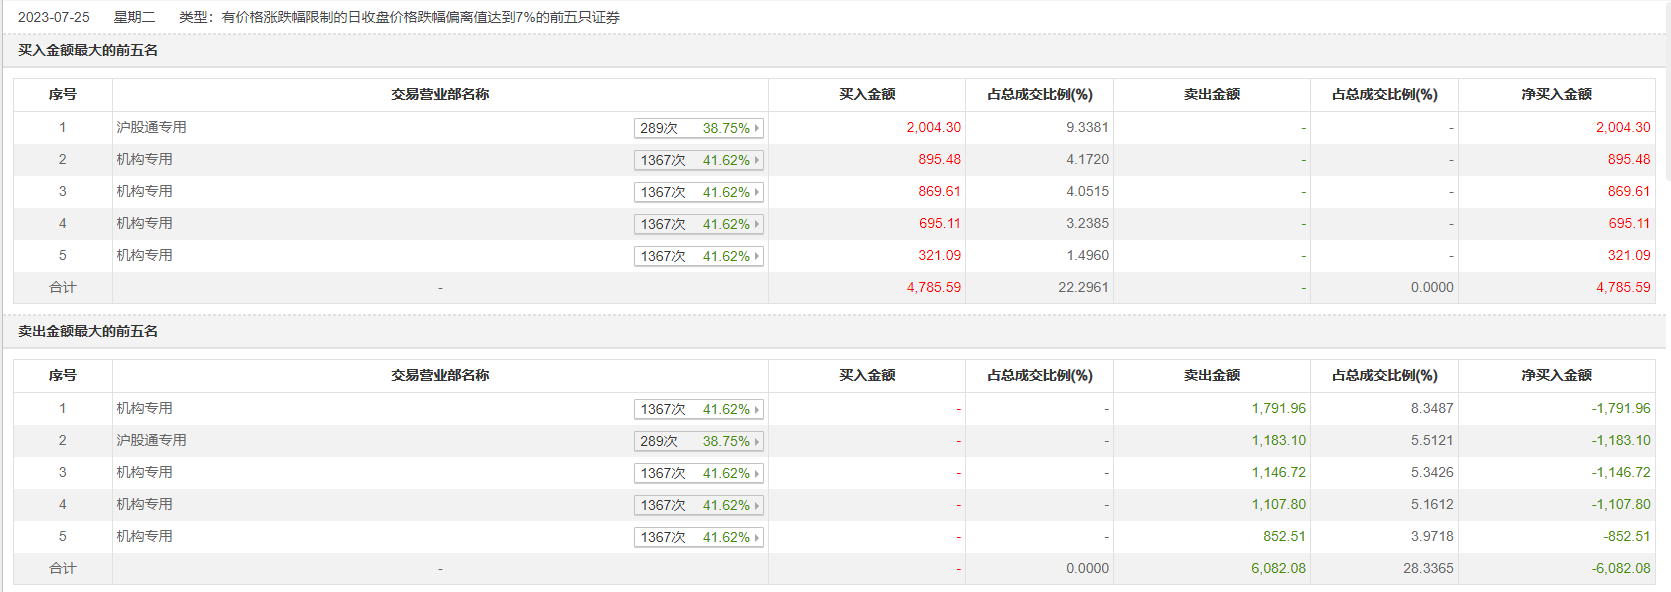
Task: Expand the 1367次 41.62% badge in sell row 5
Action: [757, 537]
